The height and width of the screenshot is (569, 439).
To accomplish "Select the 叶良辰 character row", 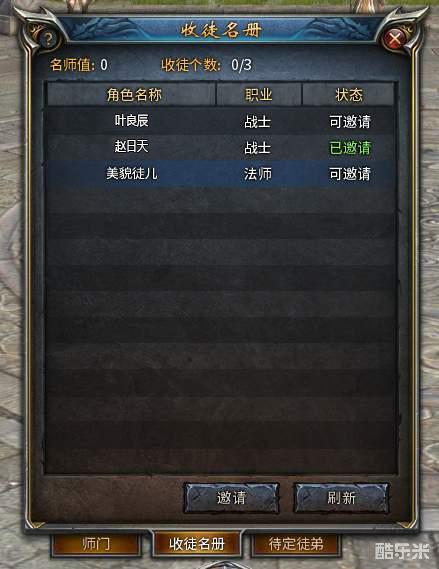I will point(220,121).
